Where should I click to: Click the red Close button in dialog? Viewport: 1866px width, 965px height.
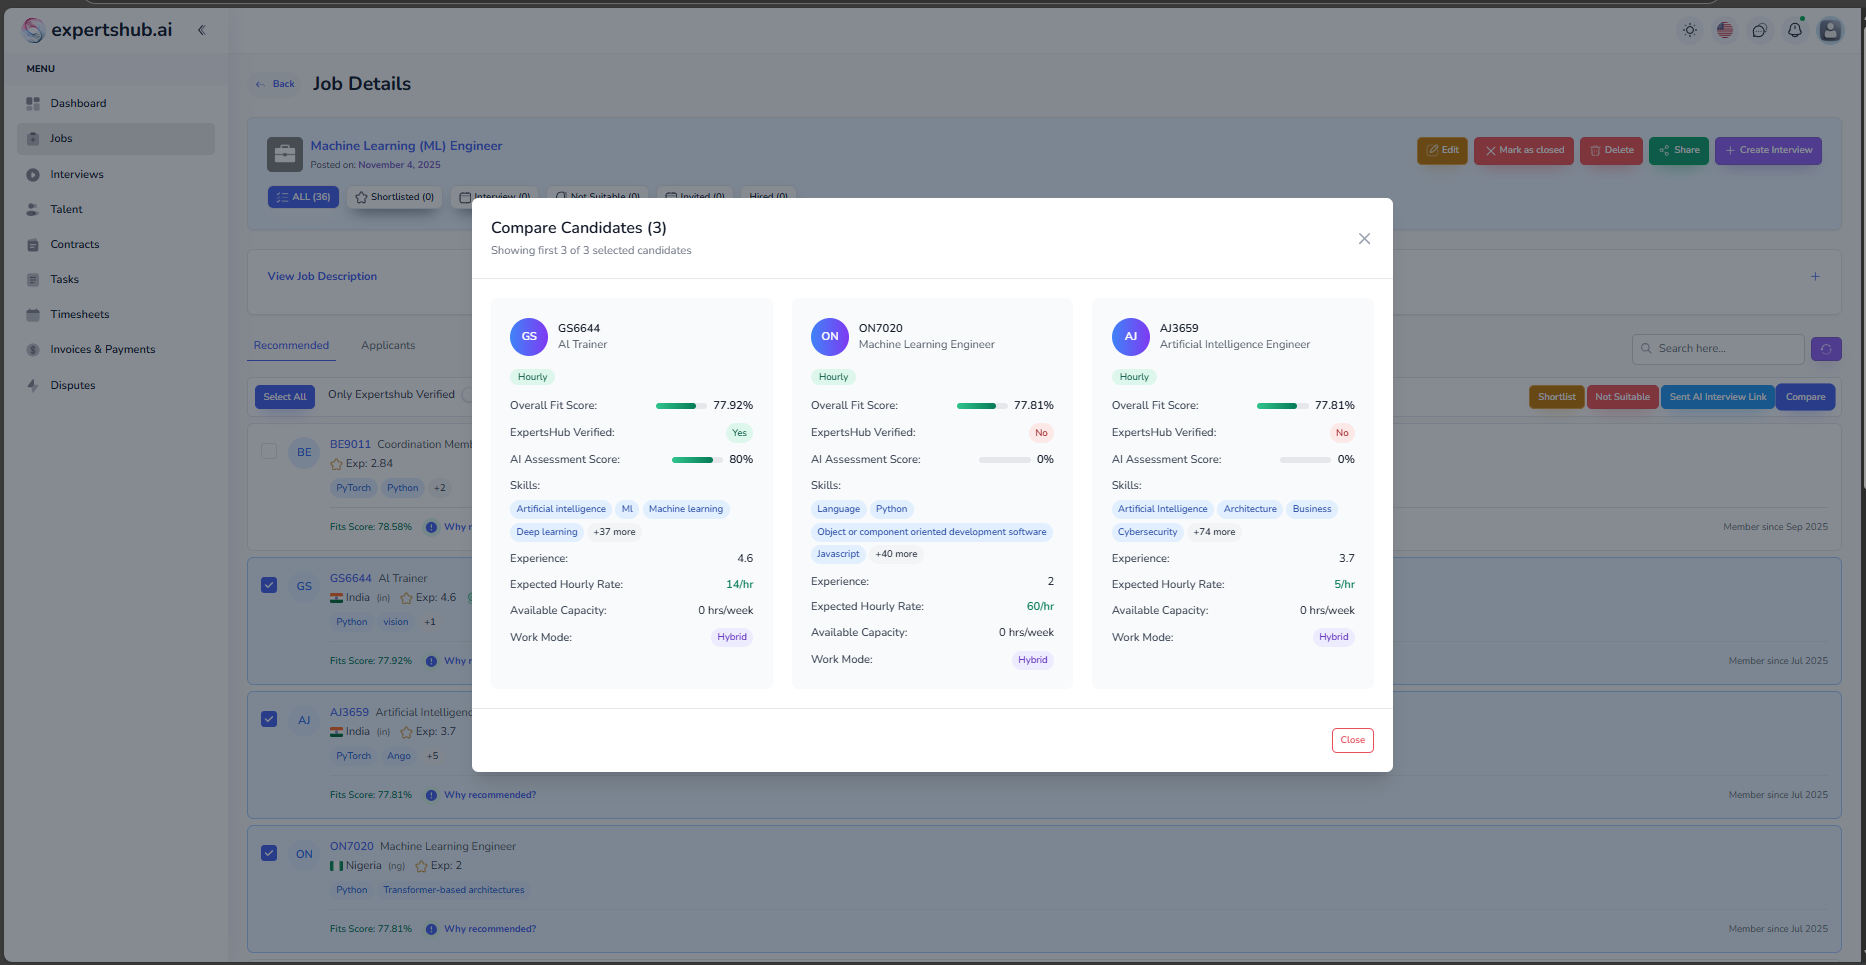(x=1352, y=740)
